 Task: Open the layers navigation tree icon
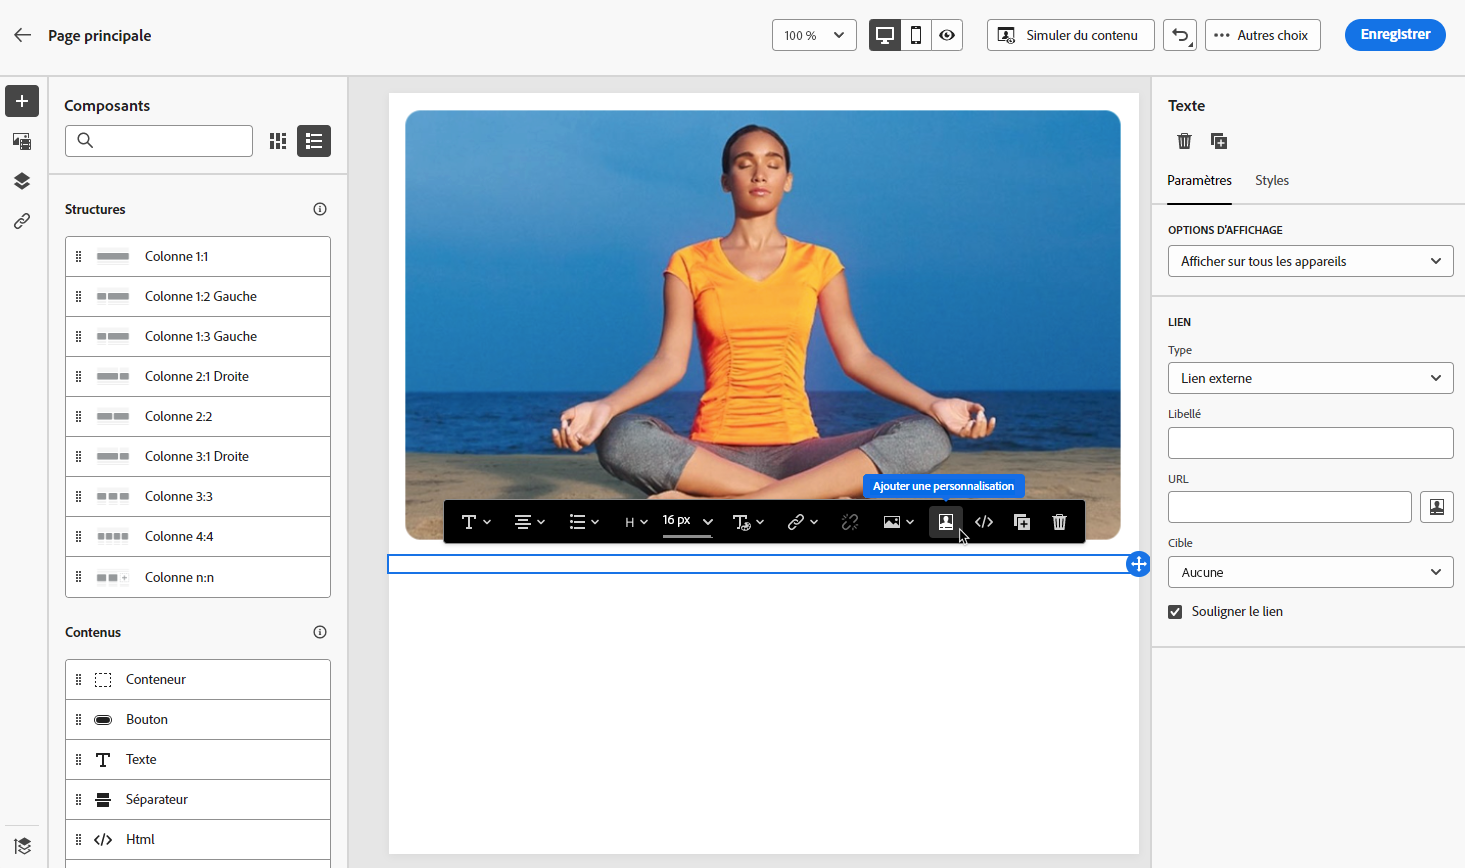(22, 181)
